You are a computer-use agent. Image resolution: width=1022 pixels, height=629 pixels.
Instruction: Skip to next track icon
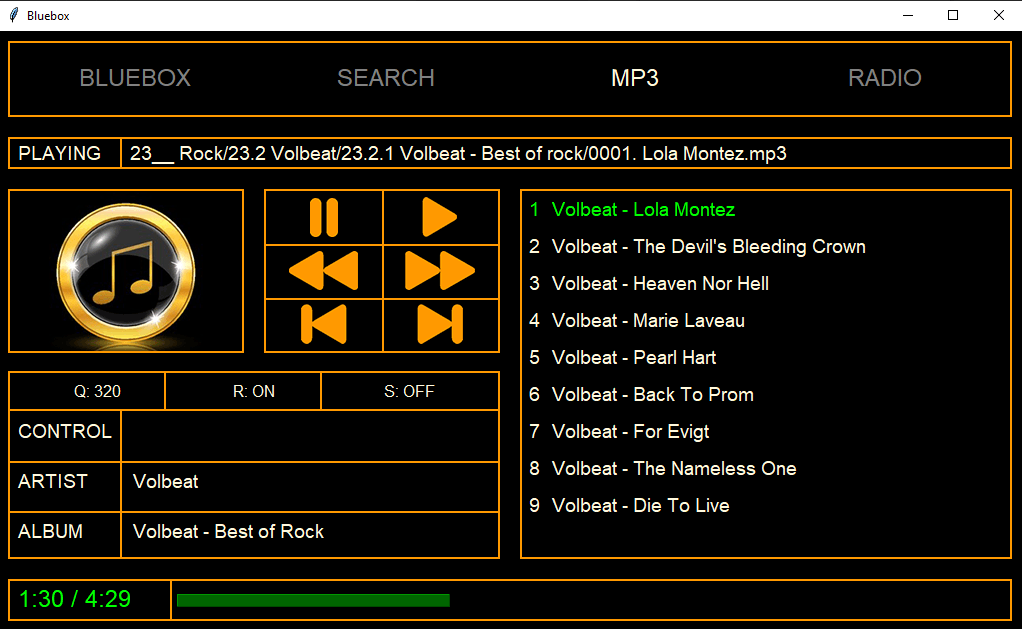(440, 324)
